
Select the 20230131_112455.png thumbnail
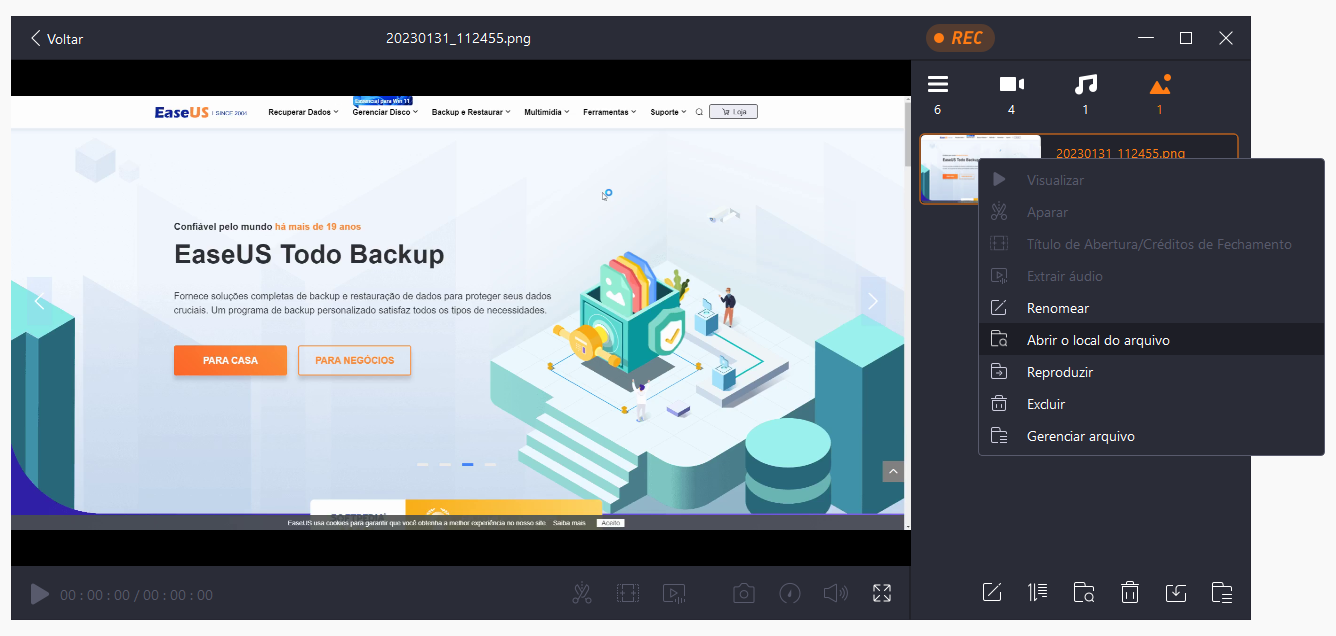[x=980, y=168]
